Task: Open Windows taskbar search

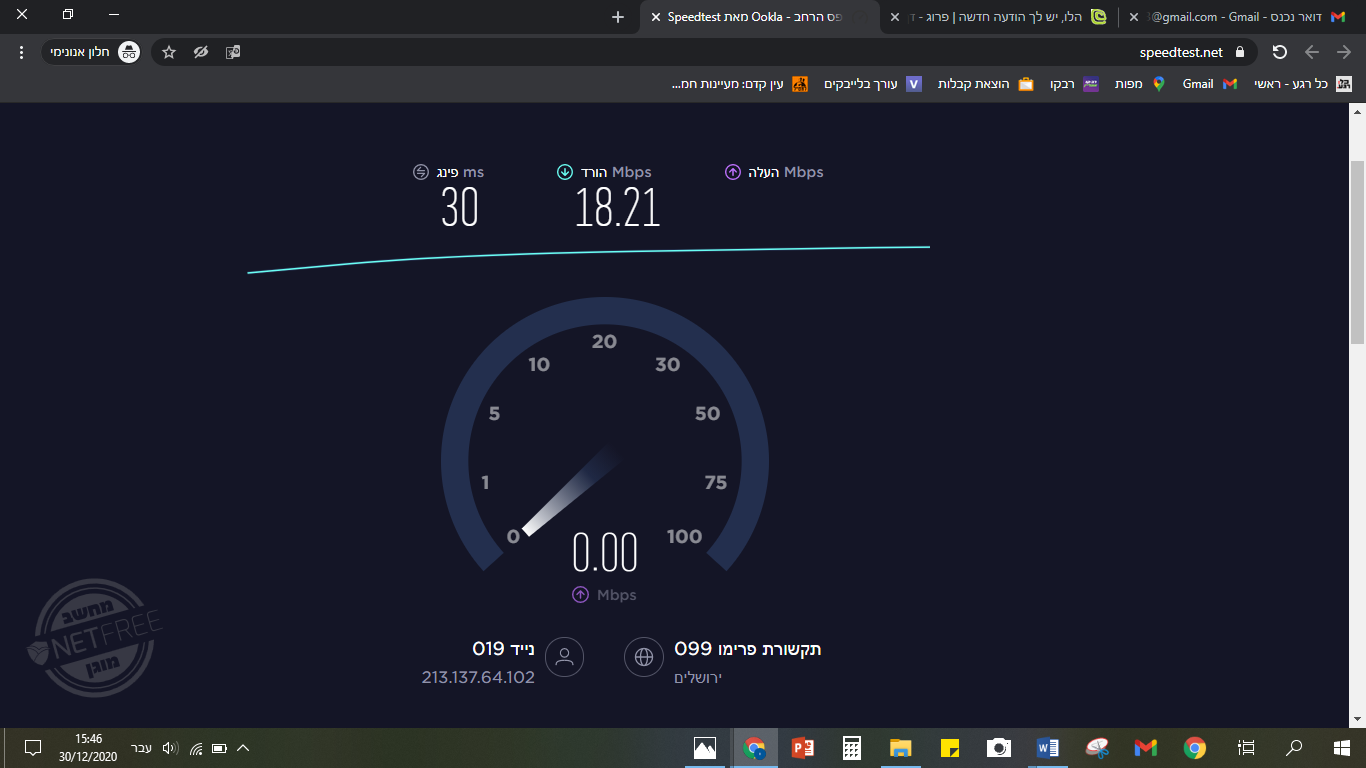Action: click(x=1294, y=747)
